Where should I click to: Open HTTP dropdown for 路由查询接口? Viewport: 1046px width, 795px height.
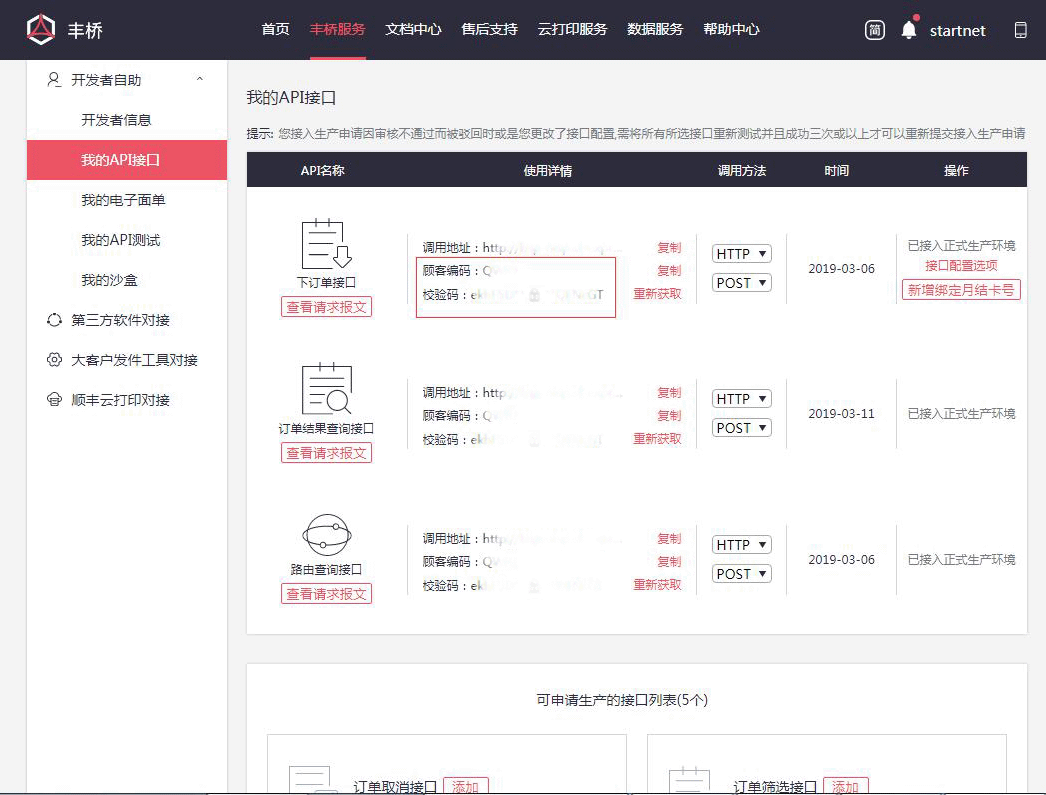click(742, 545)
